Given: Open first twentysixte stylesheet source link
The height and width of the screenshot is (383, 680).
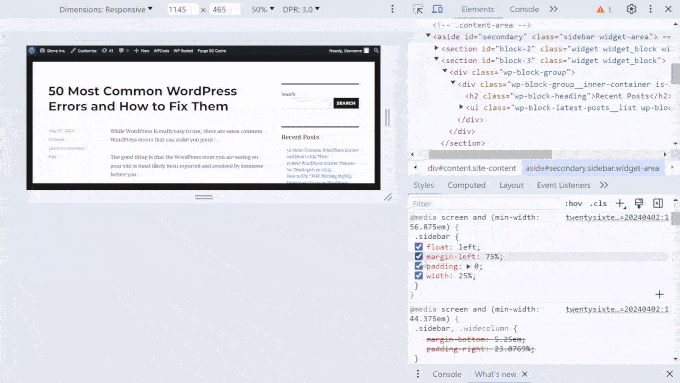Looking at the screenshot, I should click(x=617, y=217).
